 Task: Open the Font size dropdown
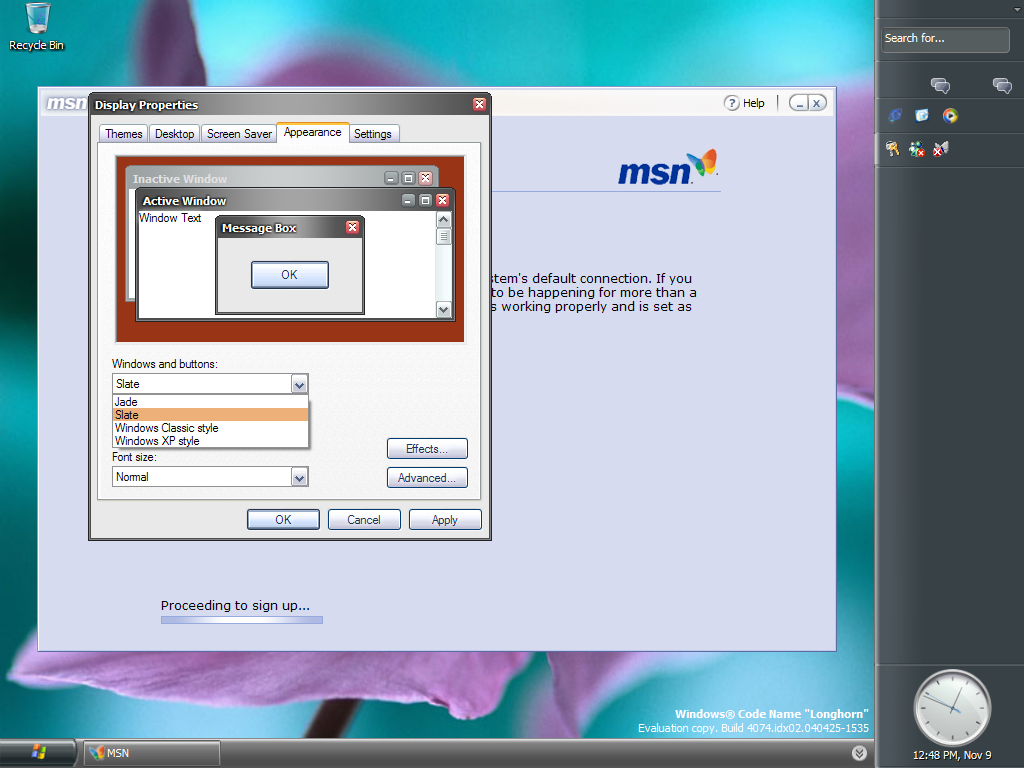pyautogui.click(x=298, y=478)
